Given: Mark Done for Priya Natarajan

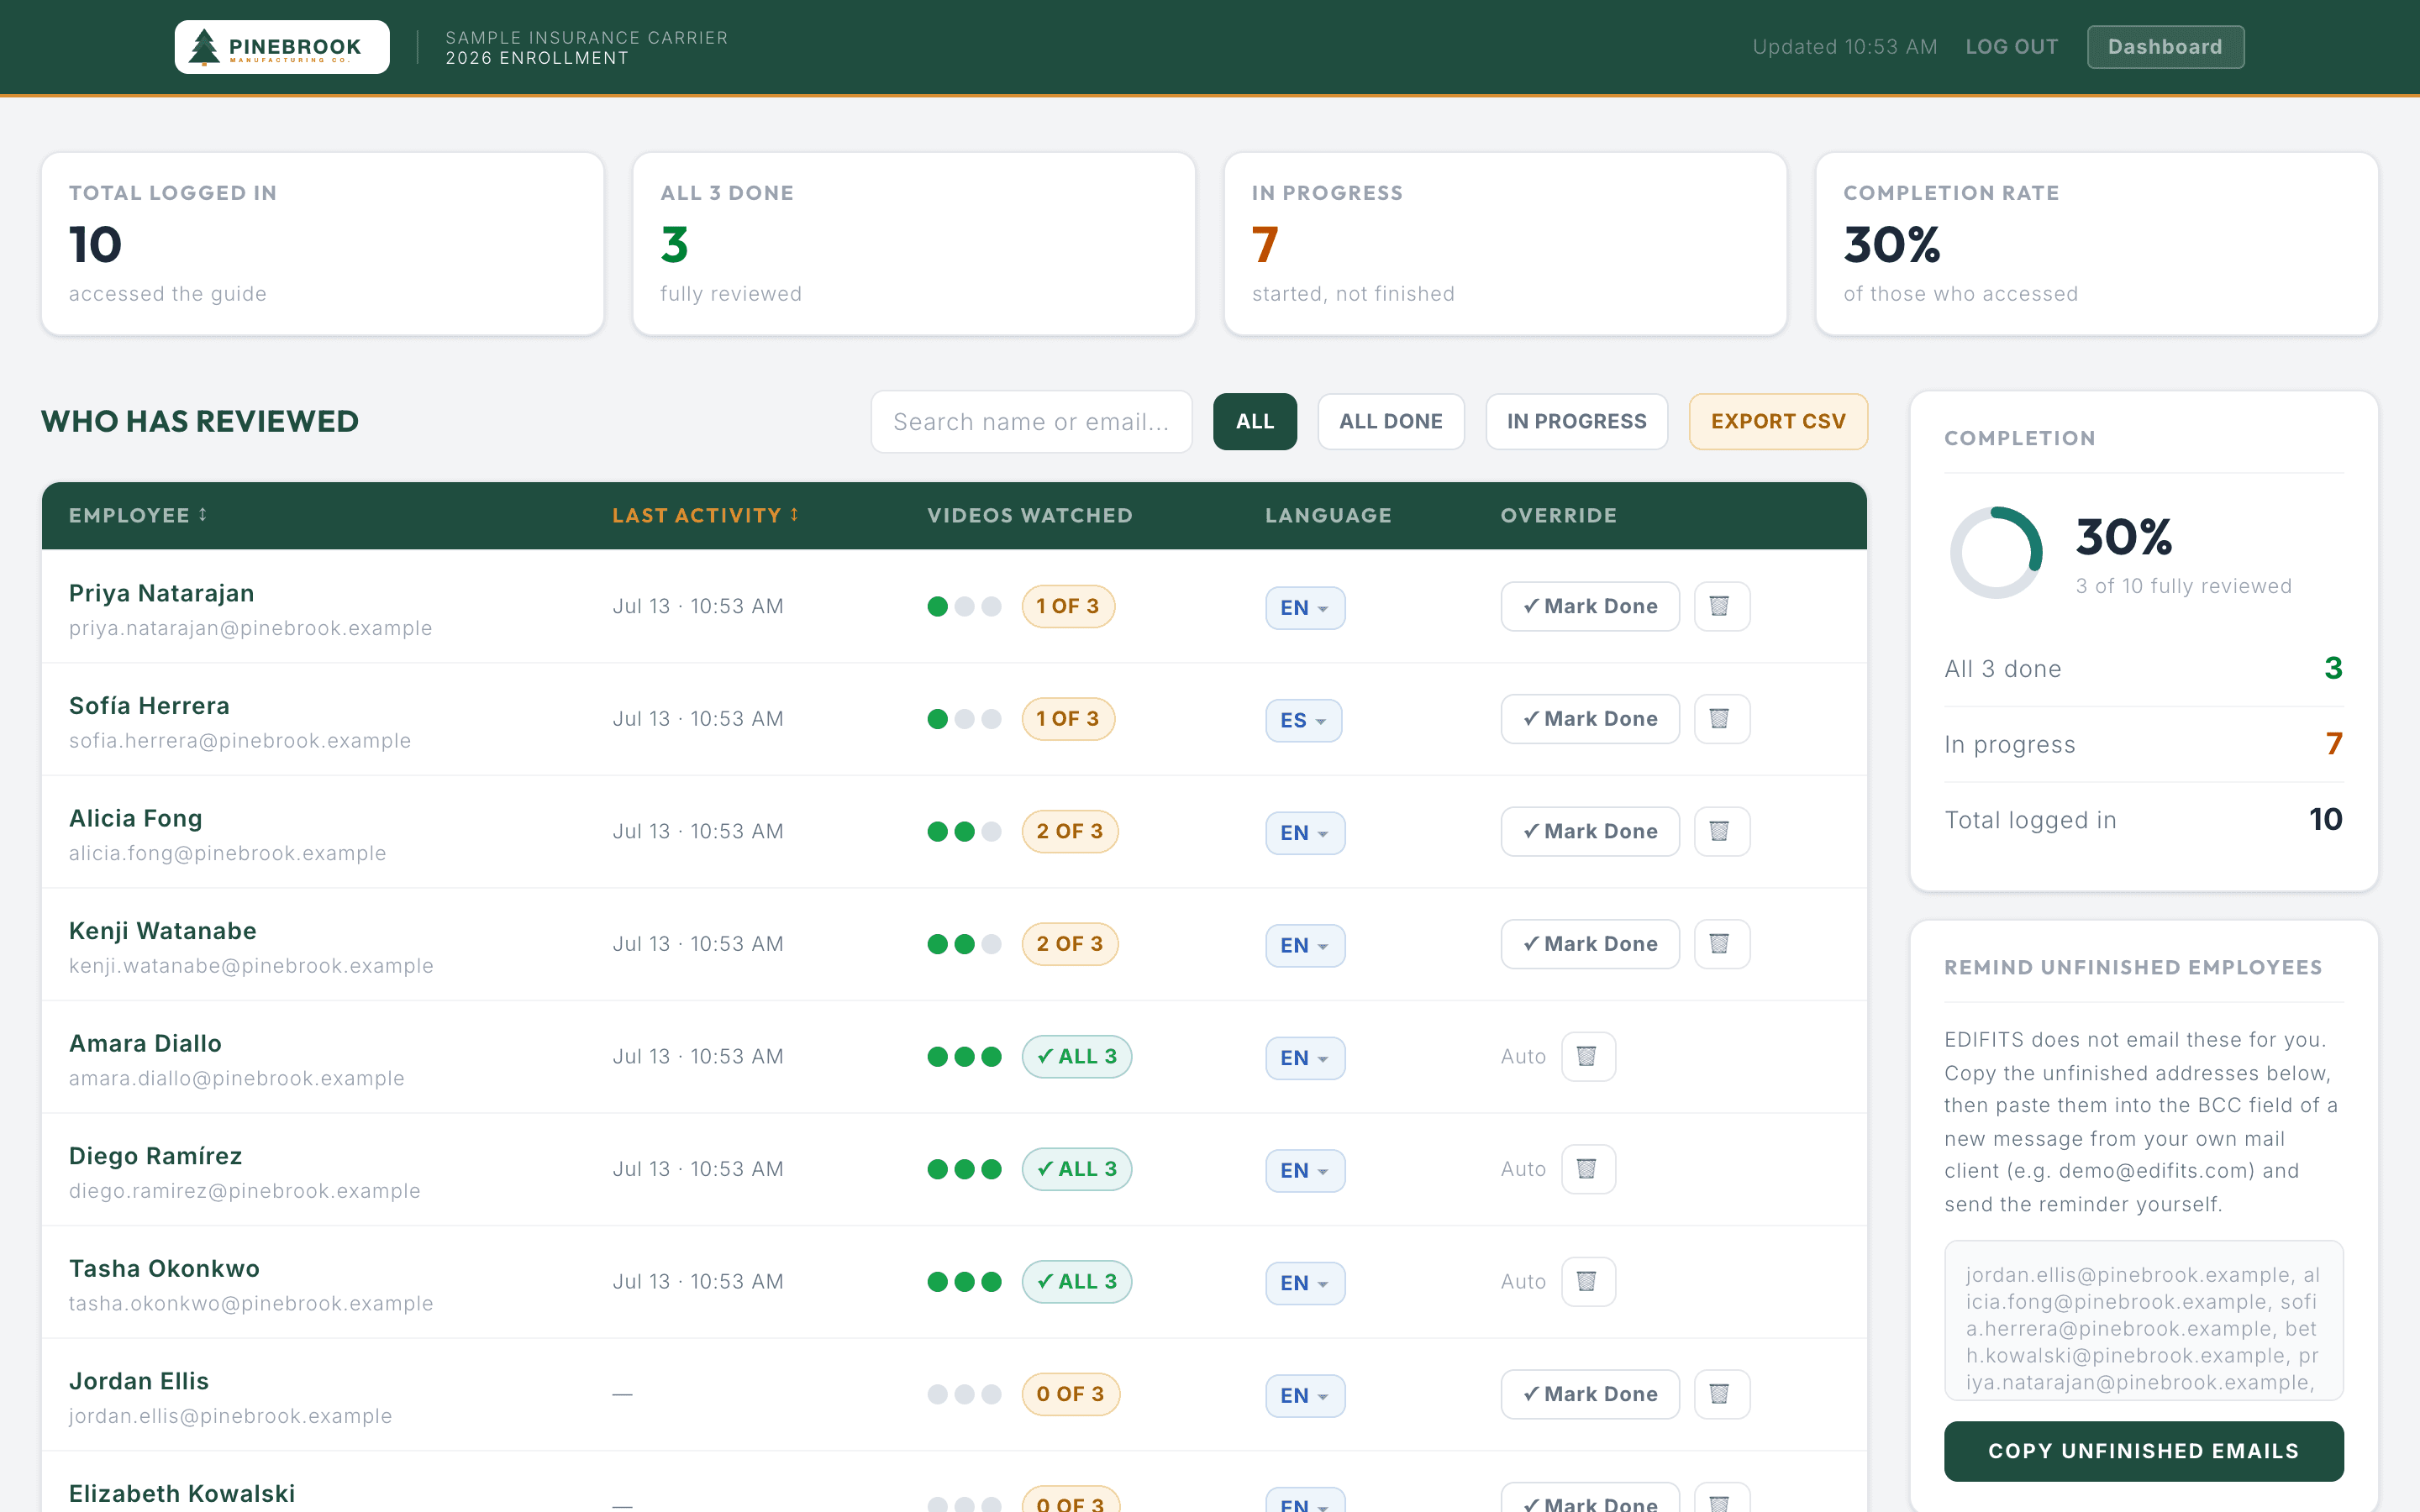Looking at the screenshot, I should [1590, 606].
